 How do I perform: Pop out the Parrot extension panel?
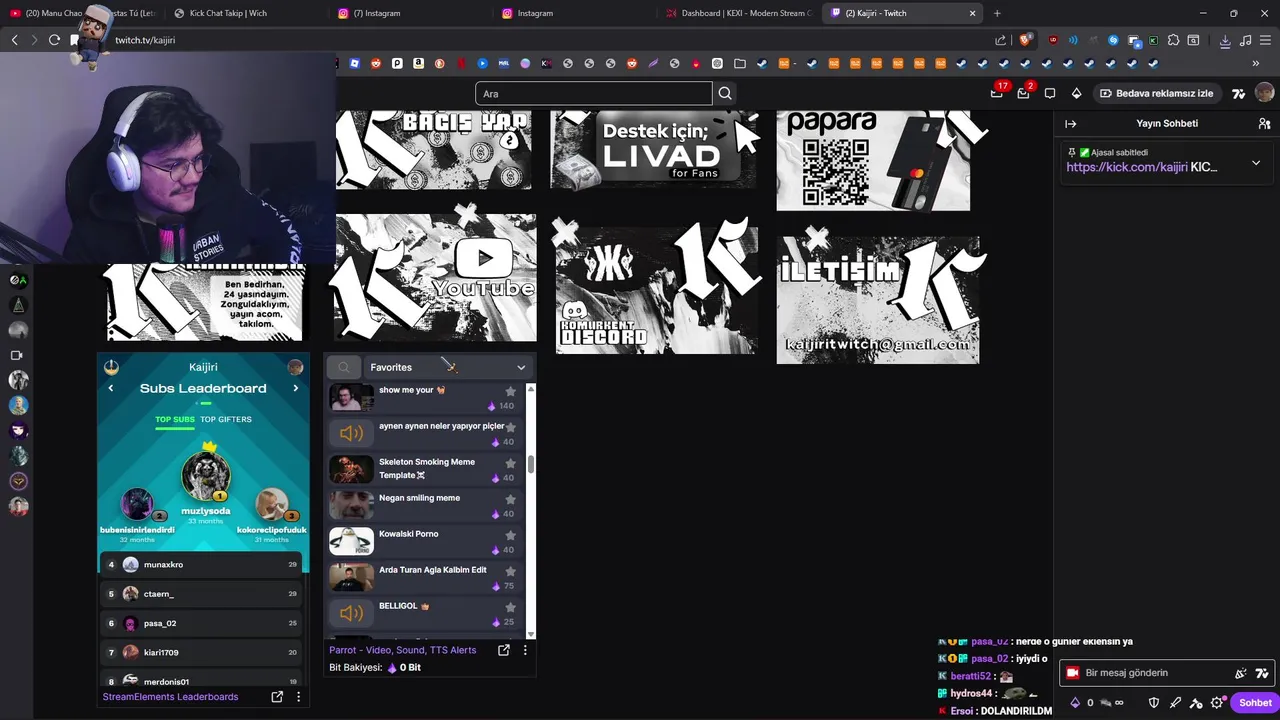pyautogui.click(x=504, y=650)
